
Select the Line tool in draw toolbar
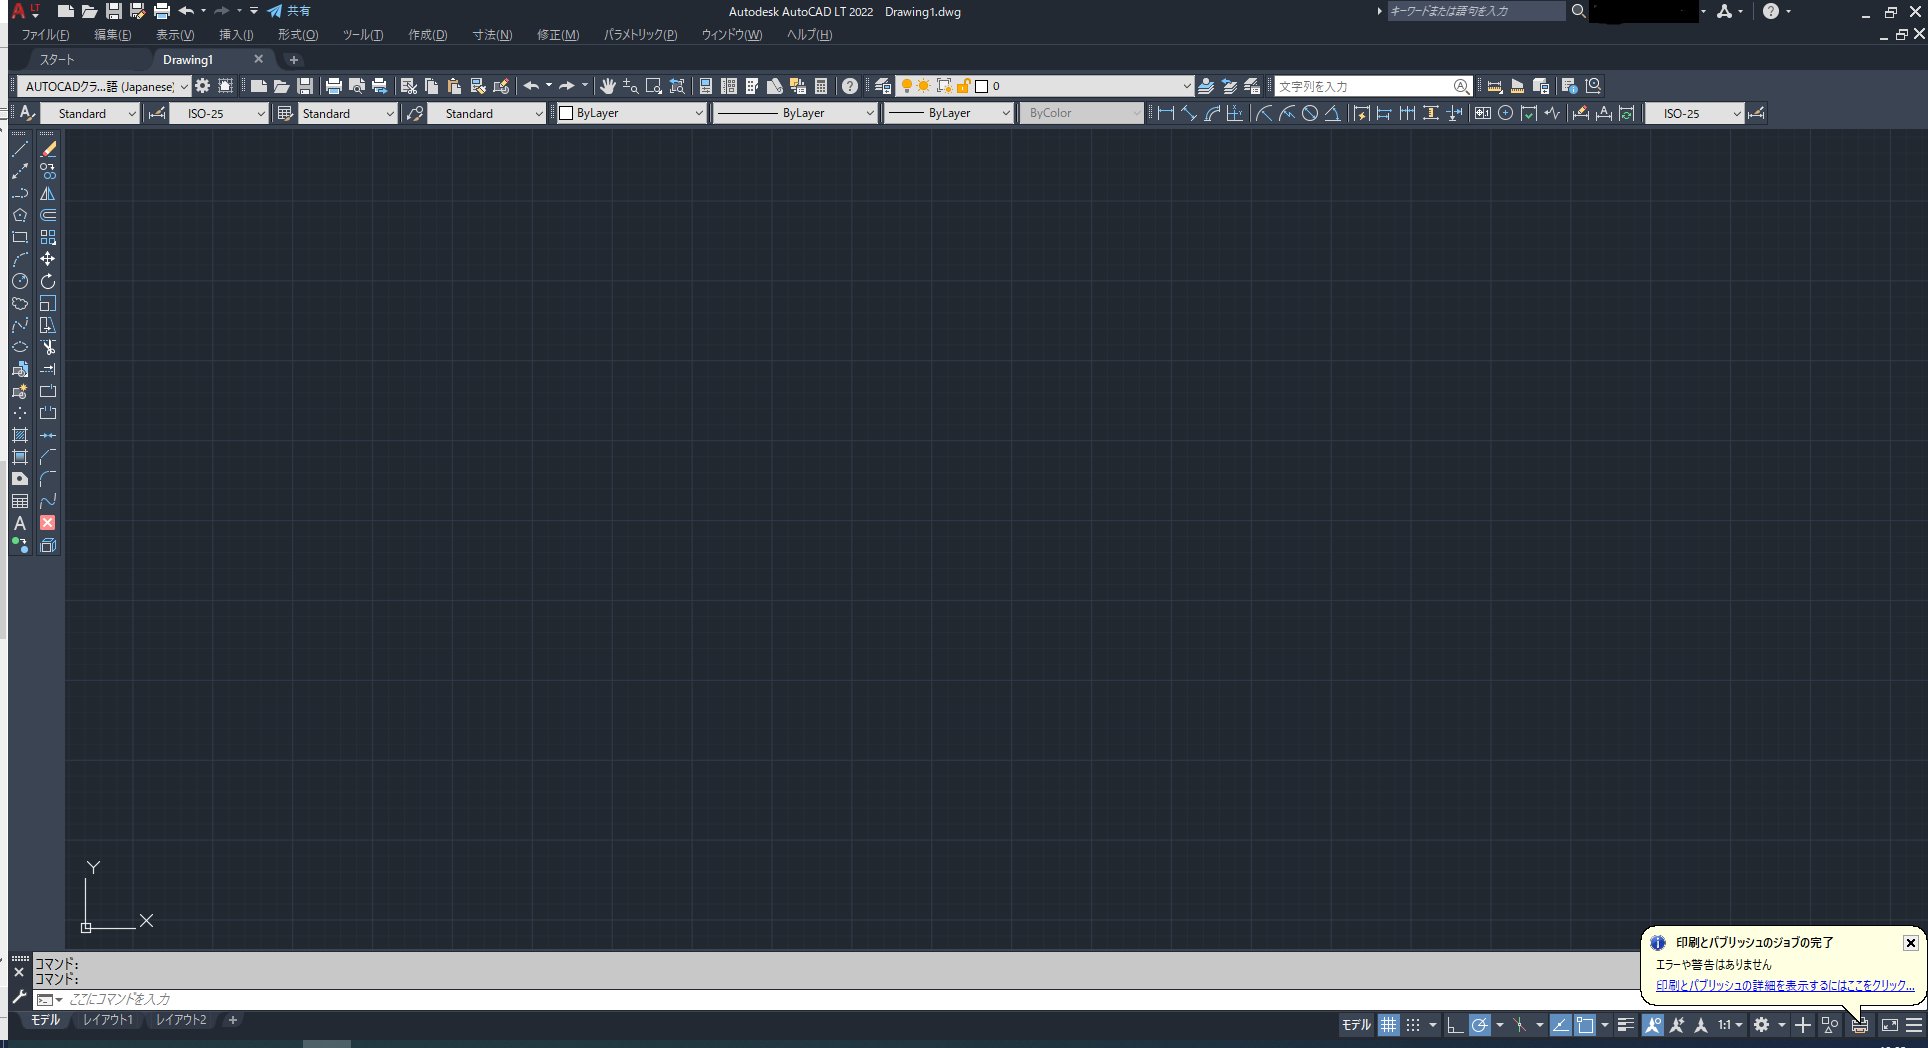[20, 149]
